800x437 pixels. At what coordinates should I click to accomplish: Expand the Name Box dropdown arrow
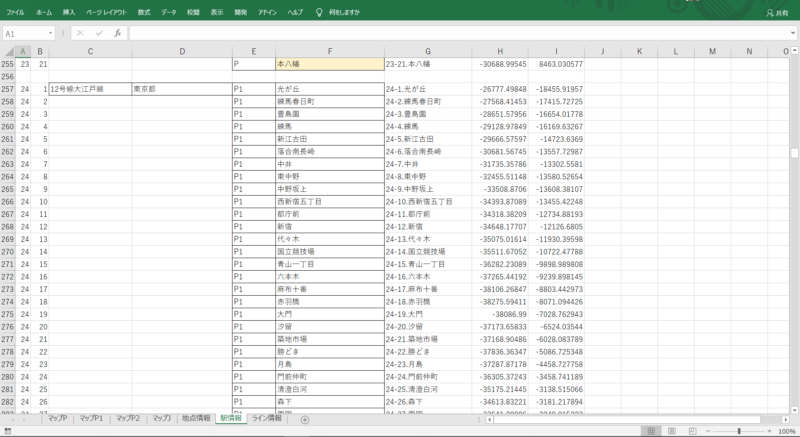(x=51, y=34)
